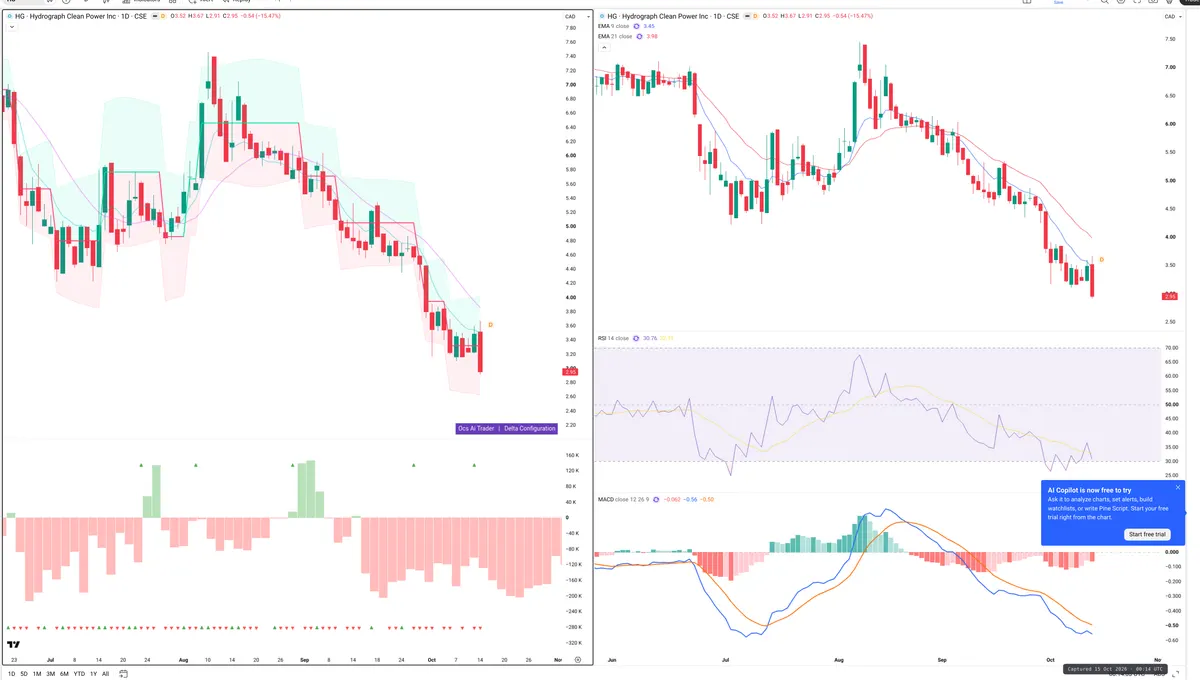Select the All date range
Image resolution: width=1200 pixels, height=680 pixels.
[x=105, y=674]
